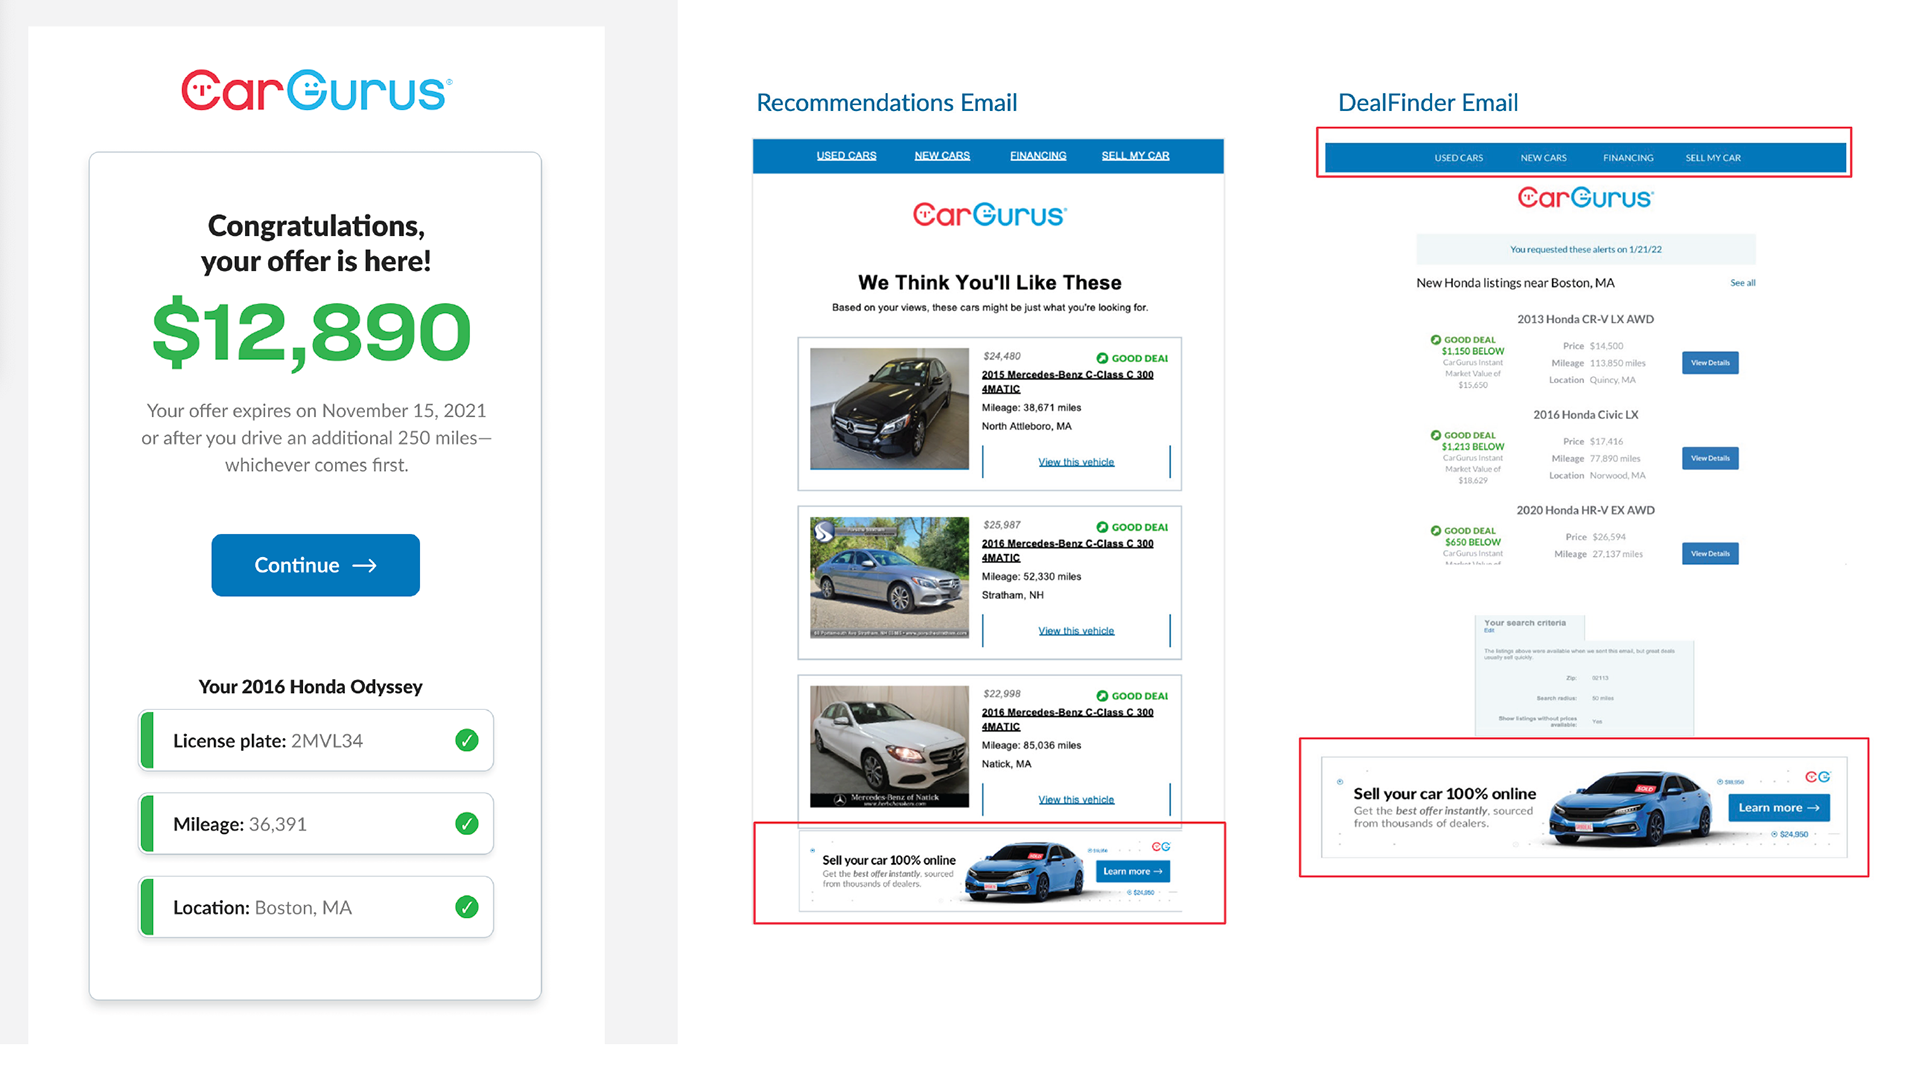The image size is (1920, 1068).
Task: Click the CarGurus logo above the offer card
Action: pyautogui.click(x=316, y=91)
